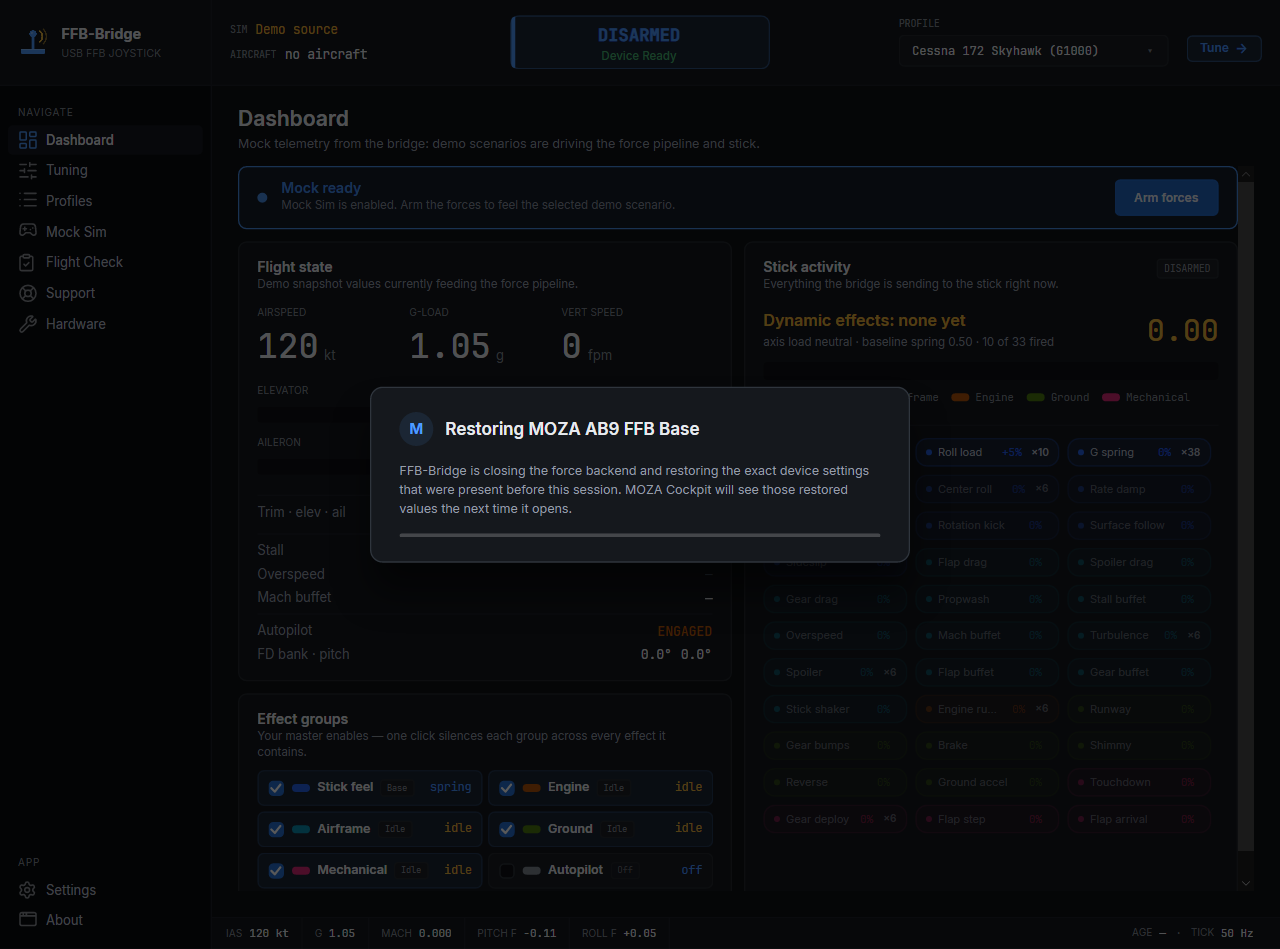Toggle the Mechanical group checkbox
1280x949 pixels.
(x=276, y=871)
